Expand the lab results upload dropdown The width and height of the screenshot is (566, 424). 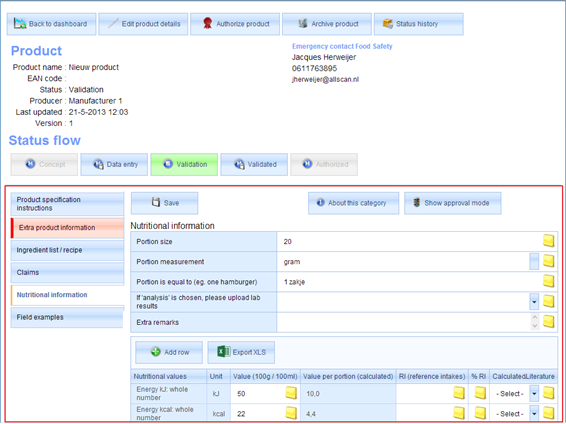tap(534, 302)
